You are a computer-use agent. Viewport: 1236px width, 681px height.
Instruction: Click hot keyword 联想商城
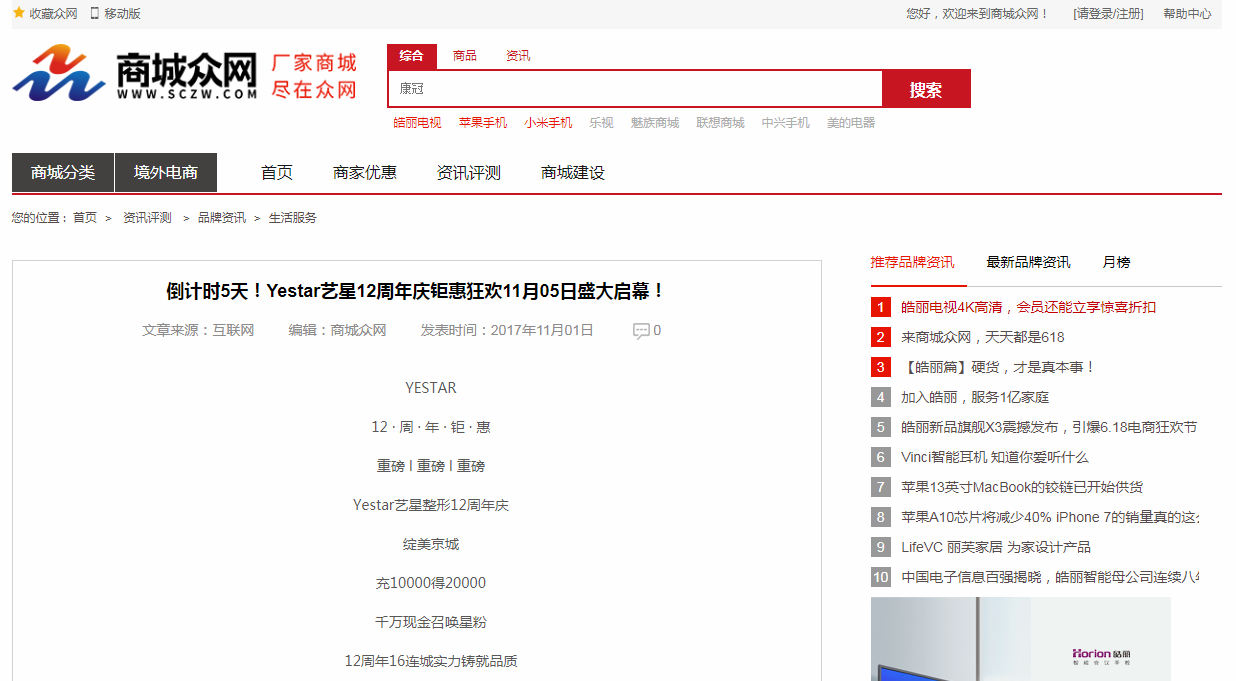[721, 123]
